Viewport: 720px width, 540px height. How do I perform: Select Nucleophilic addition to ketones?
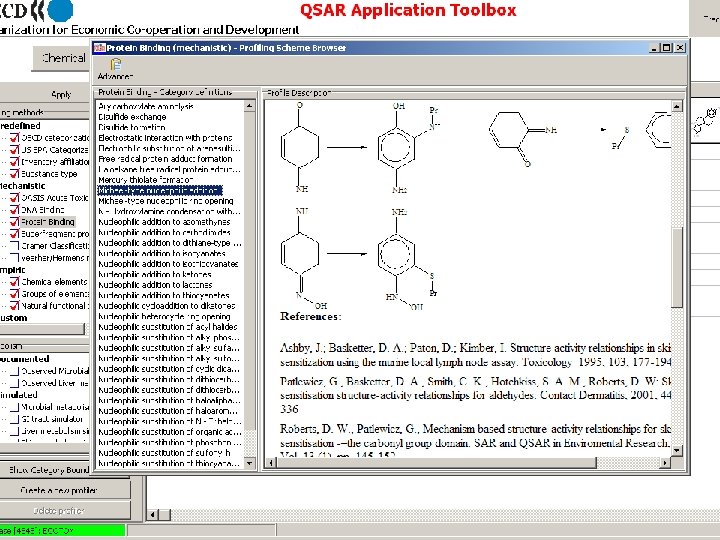[x=155, y=275]
